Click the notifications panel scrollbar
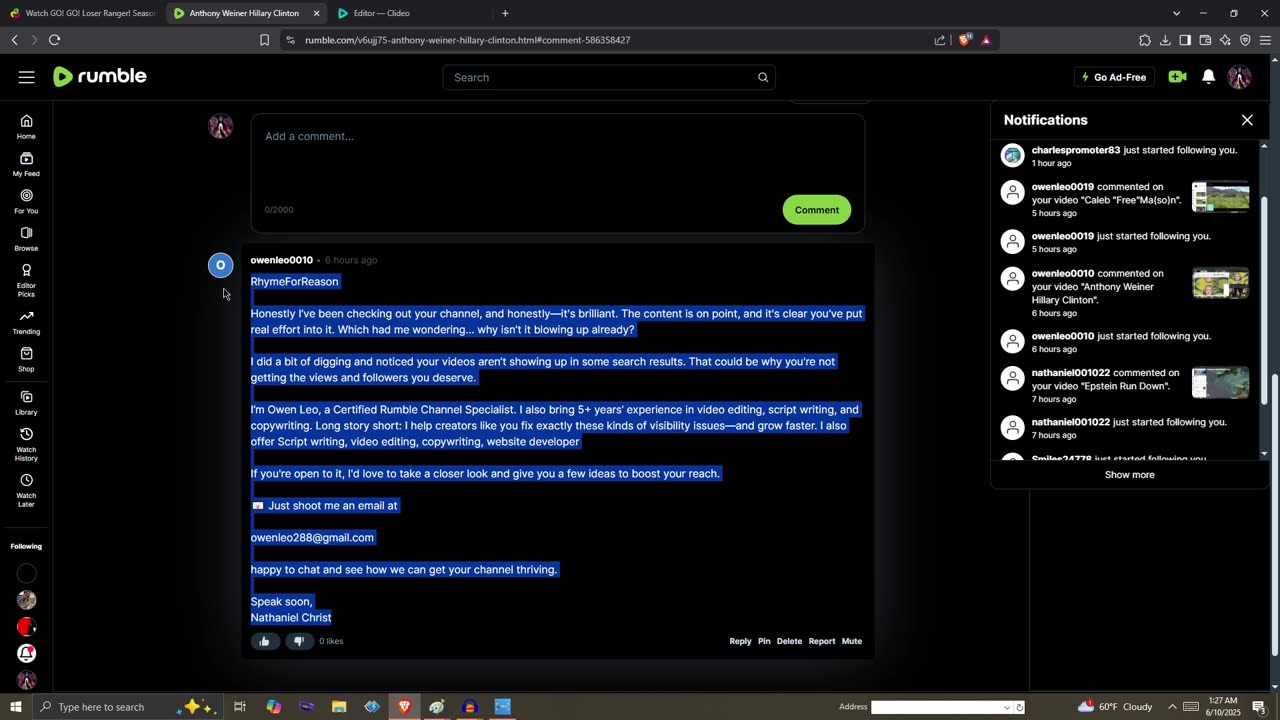The width and height of the screenshot is (1280, 720). pos(1264,300)
